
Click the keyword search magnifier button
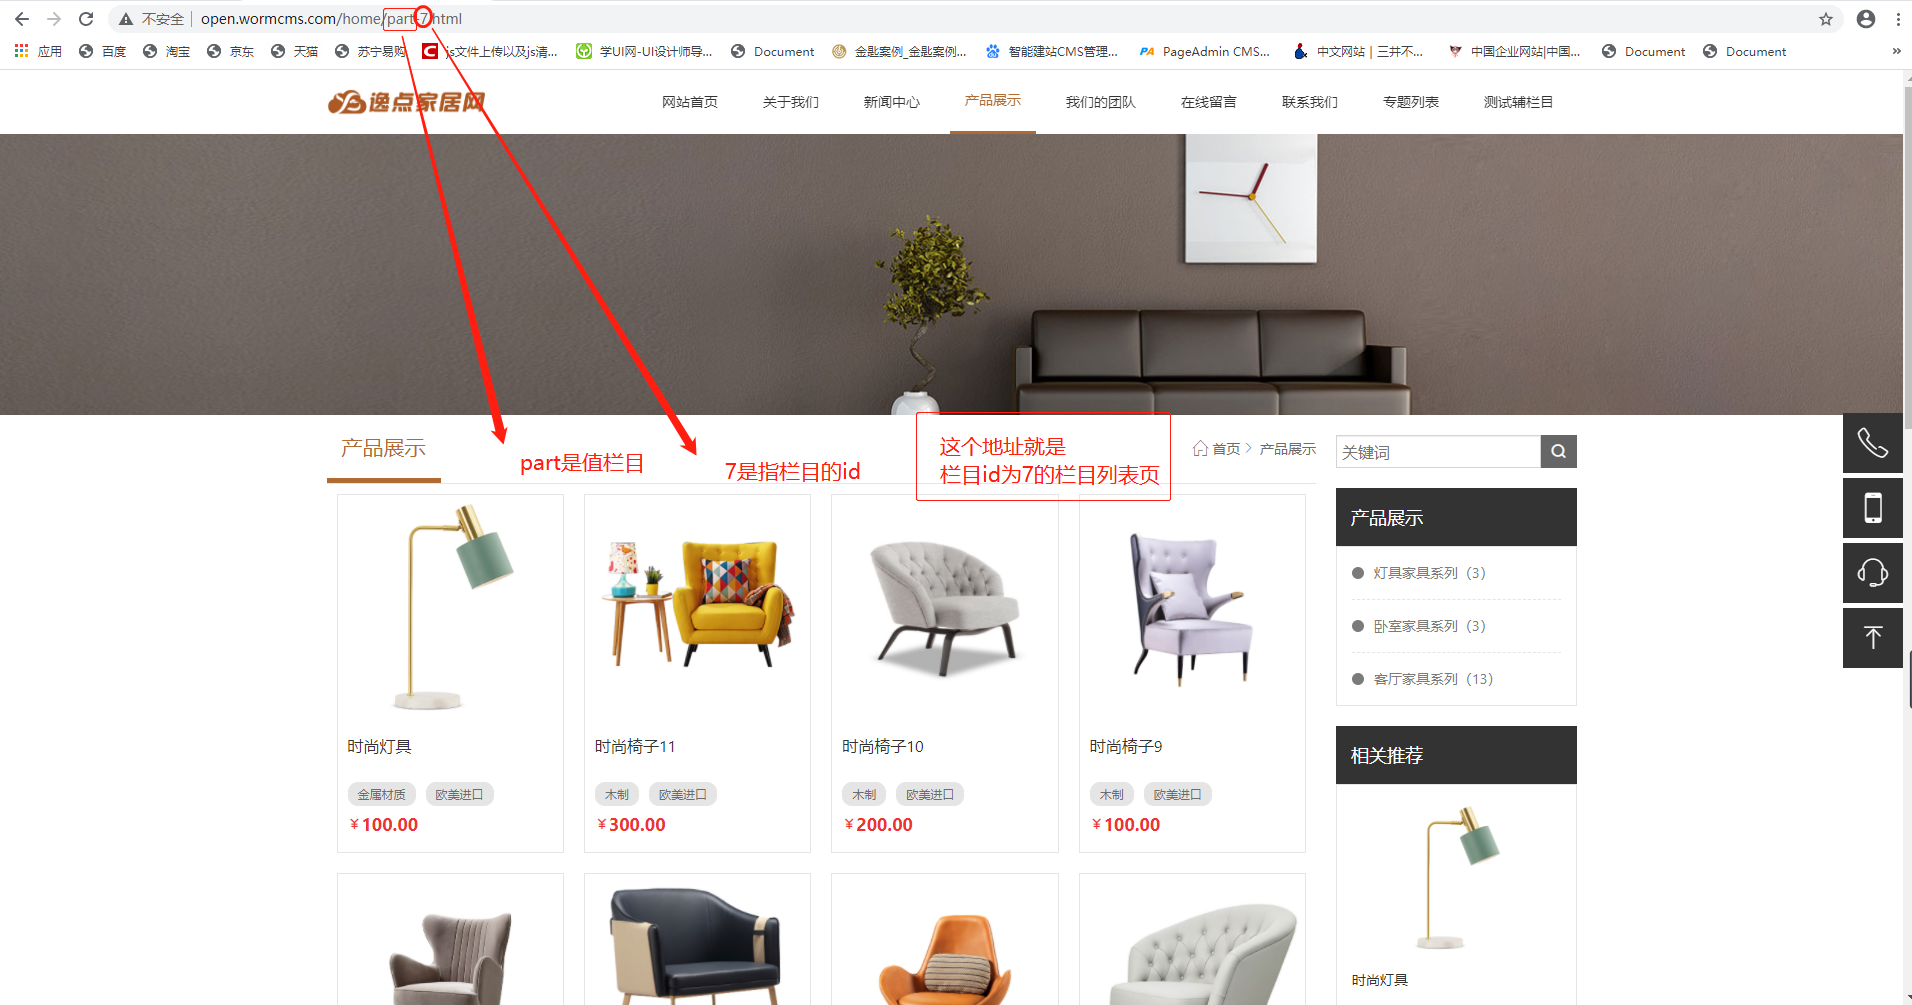coord(1558,451)
